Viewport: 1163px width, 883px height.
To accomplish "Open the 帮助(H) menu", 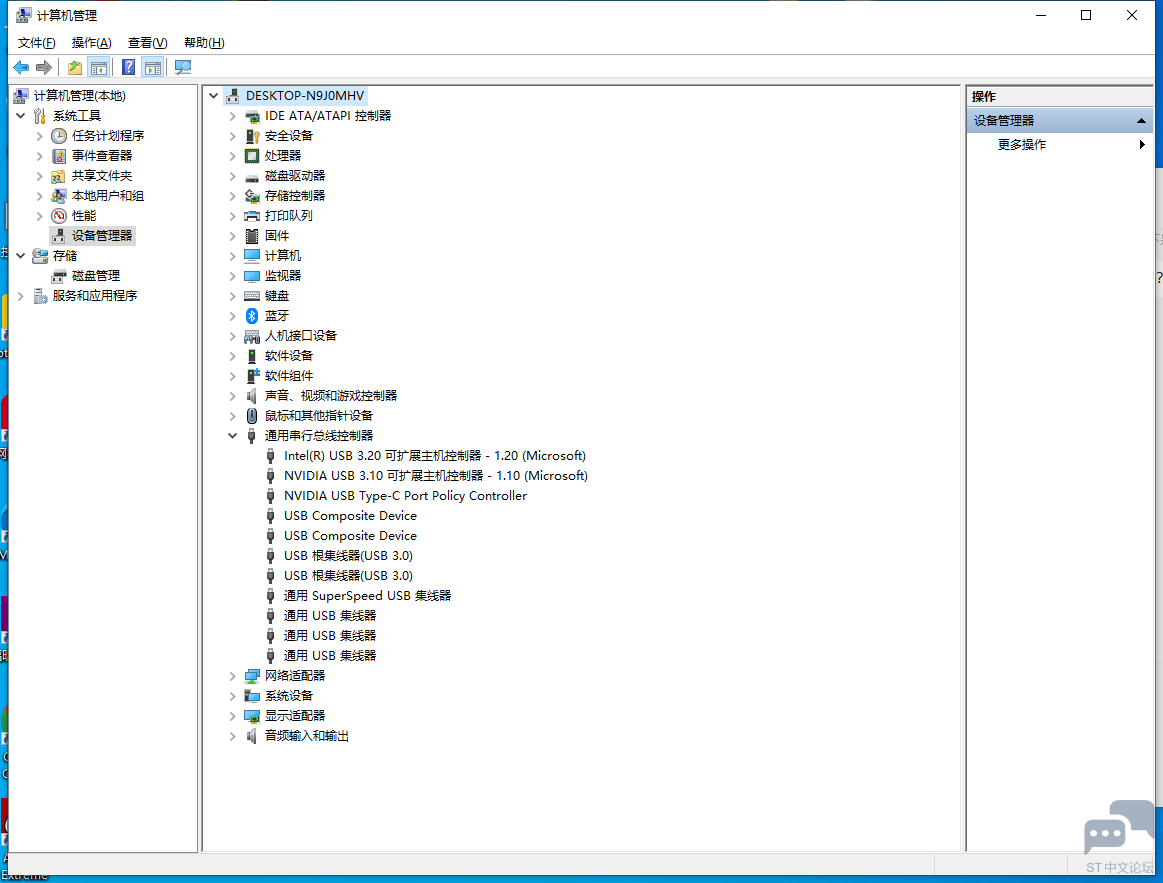I will click(x=204, y=43).
